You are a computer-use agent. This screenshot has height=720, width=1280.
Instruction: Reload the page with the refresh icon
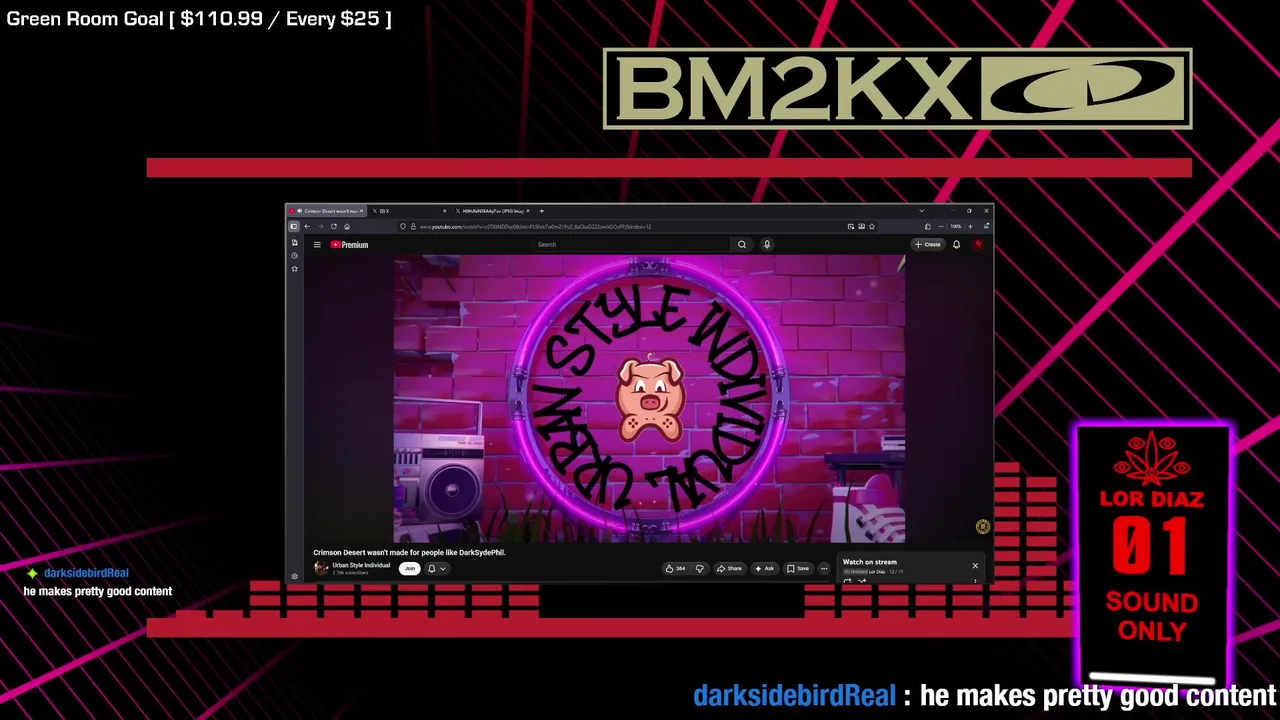tap(334, 226)
